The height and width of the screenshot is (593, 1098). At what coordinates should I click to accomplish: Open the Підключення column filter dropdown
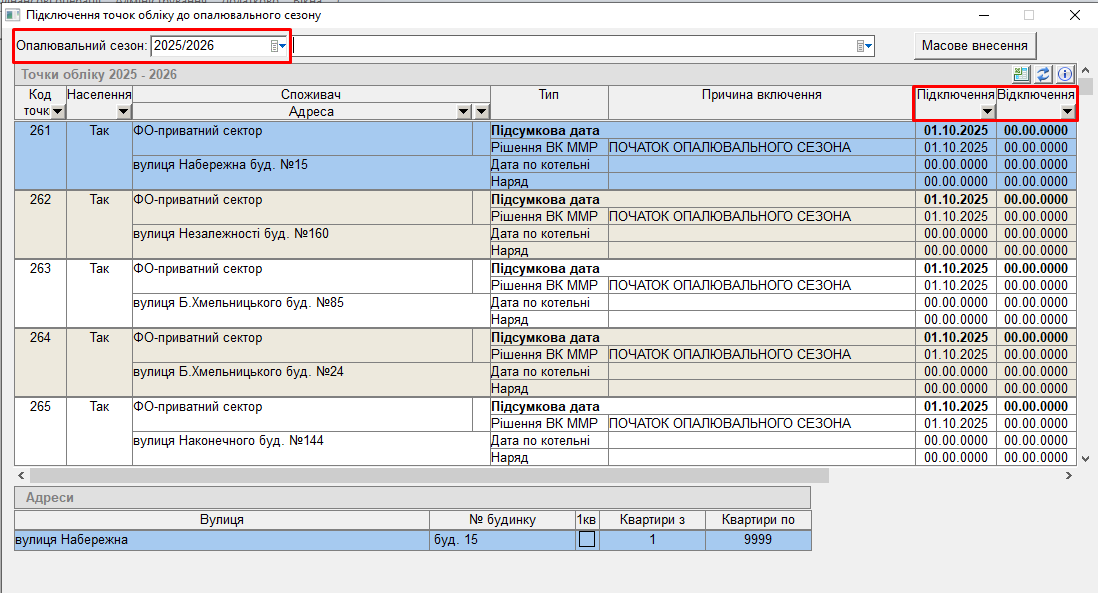987,112
